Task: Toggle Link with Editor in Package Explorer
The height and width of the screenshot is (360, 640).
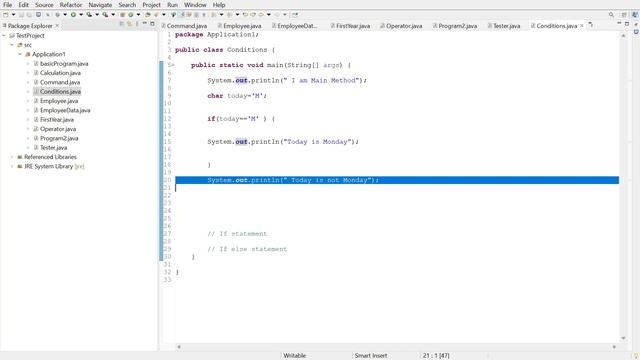Action: point(129,24)
